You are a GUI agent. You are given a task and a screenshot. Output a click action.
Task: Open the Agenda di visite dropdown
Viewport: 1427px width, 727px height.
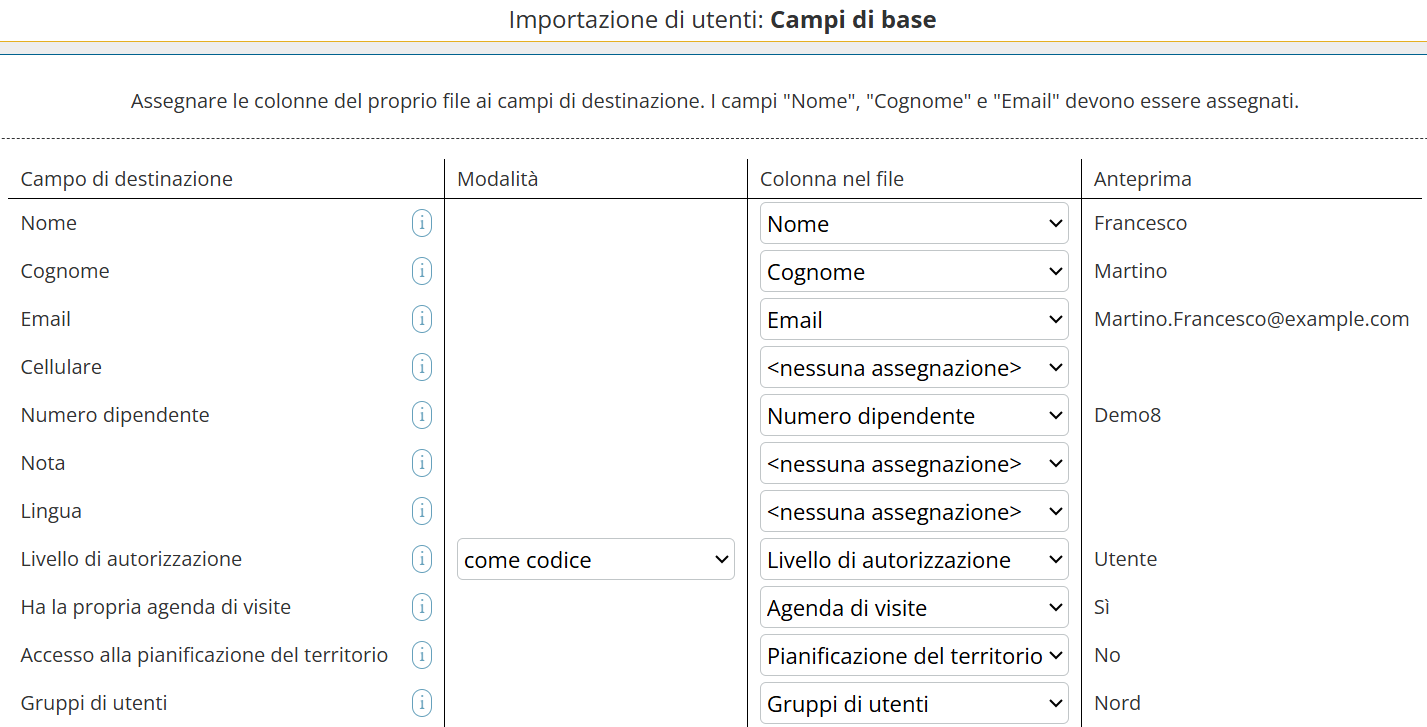click(914, 608)
